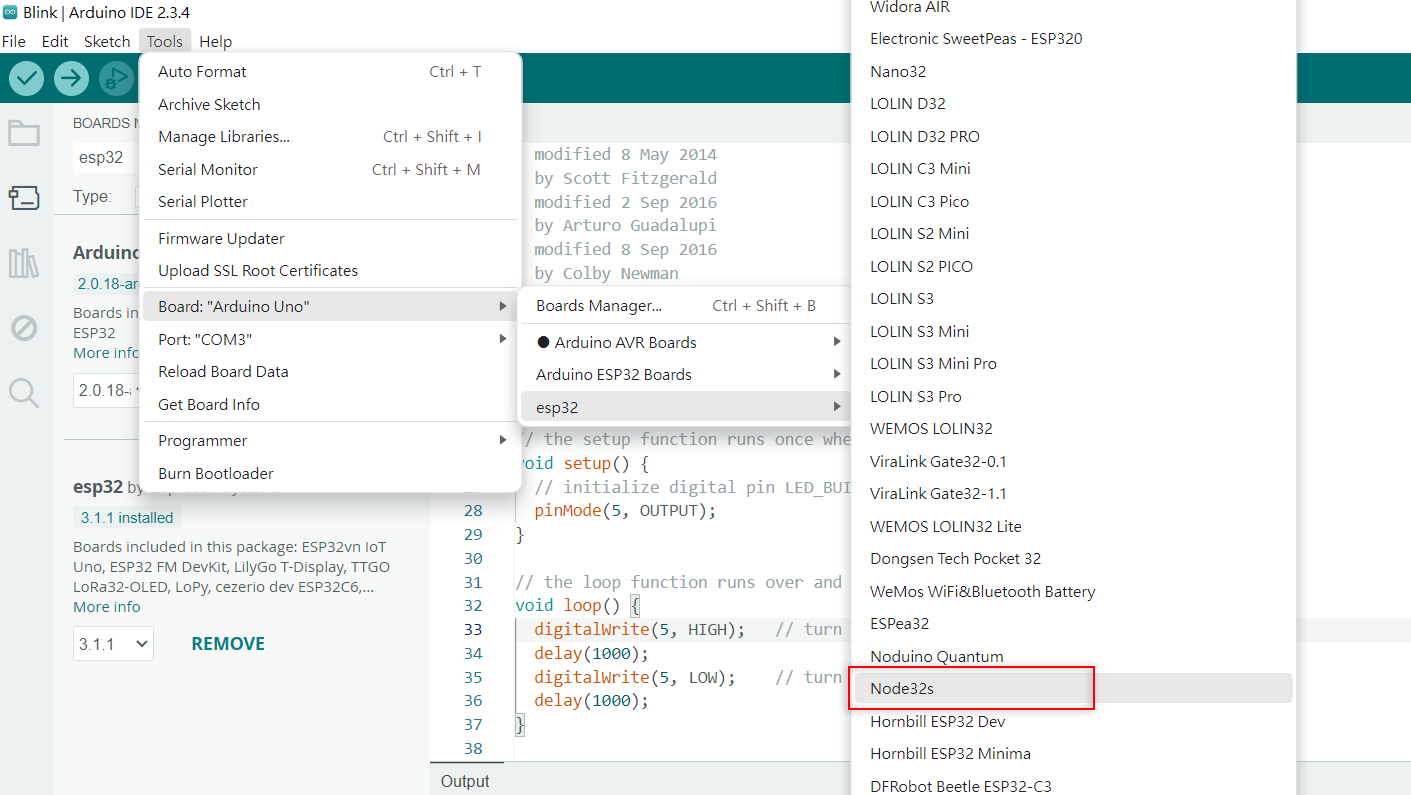Image resolution: width=1411 pixels, height=795 pixels.
Task: Select the Node32s board
Action: pyautogui.click(x=1071, y=688)
